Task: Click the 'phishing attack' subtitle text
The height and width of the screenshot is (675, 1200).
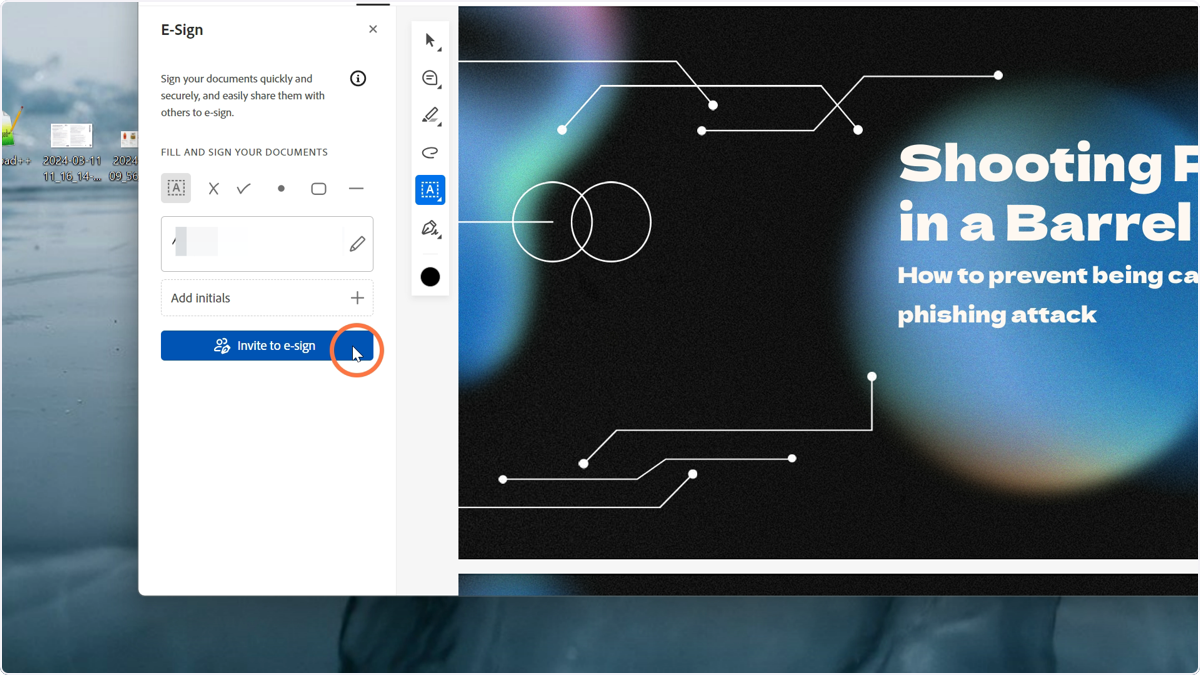Action: coord(997,315)
